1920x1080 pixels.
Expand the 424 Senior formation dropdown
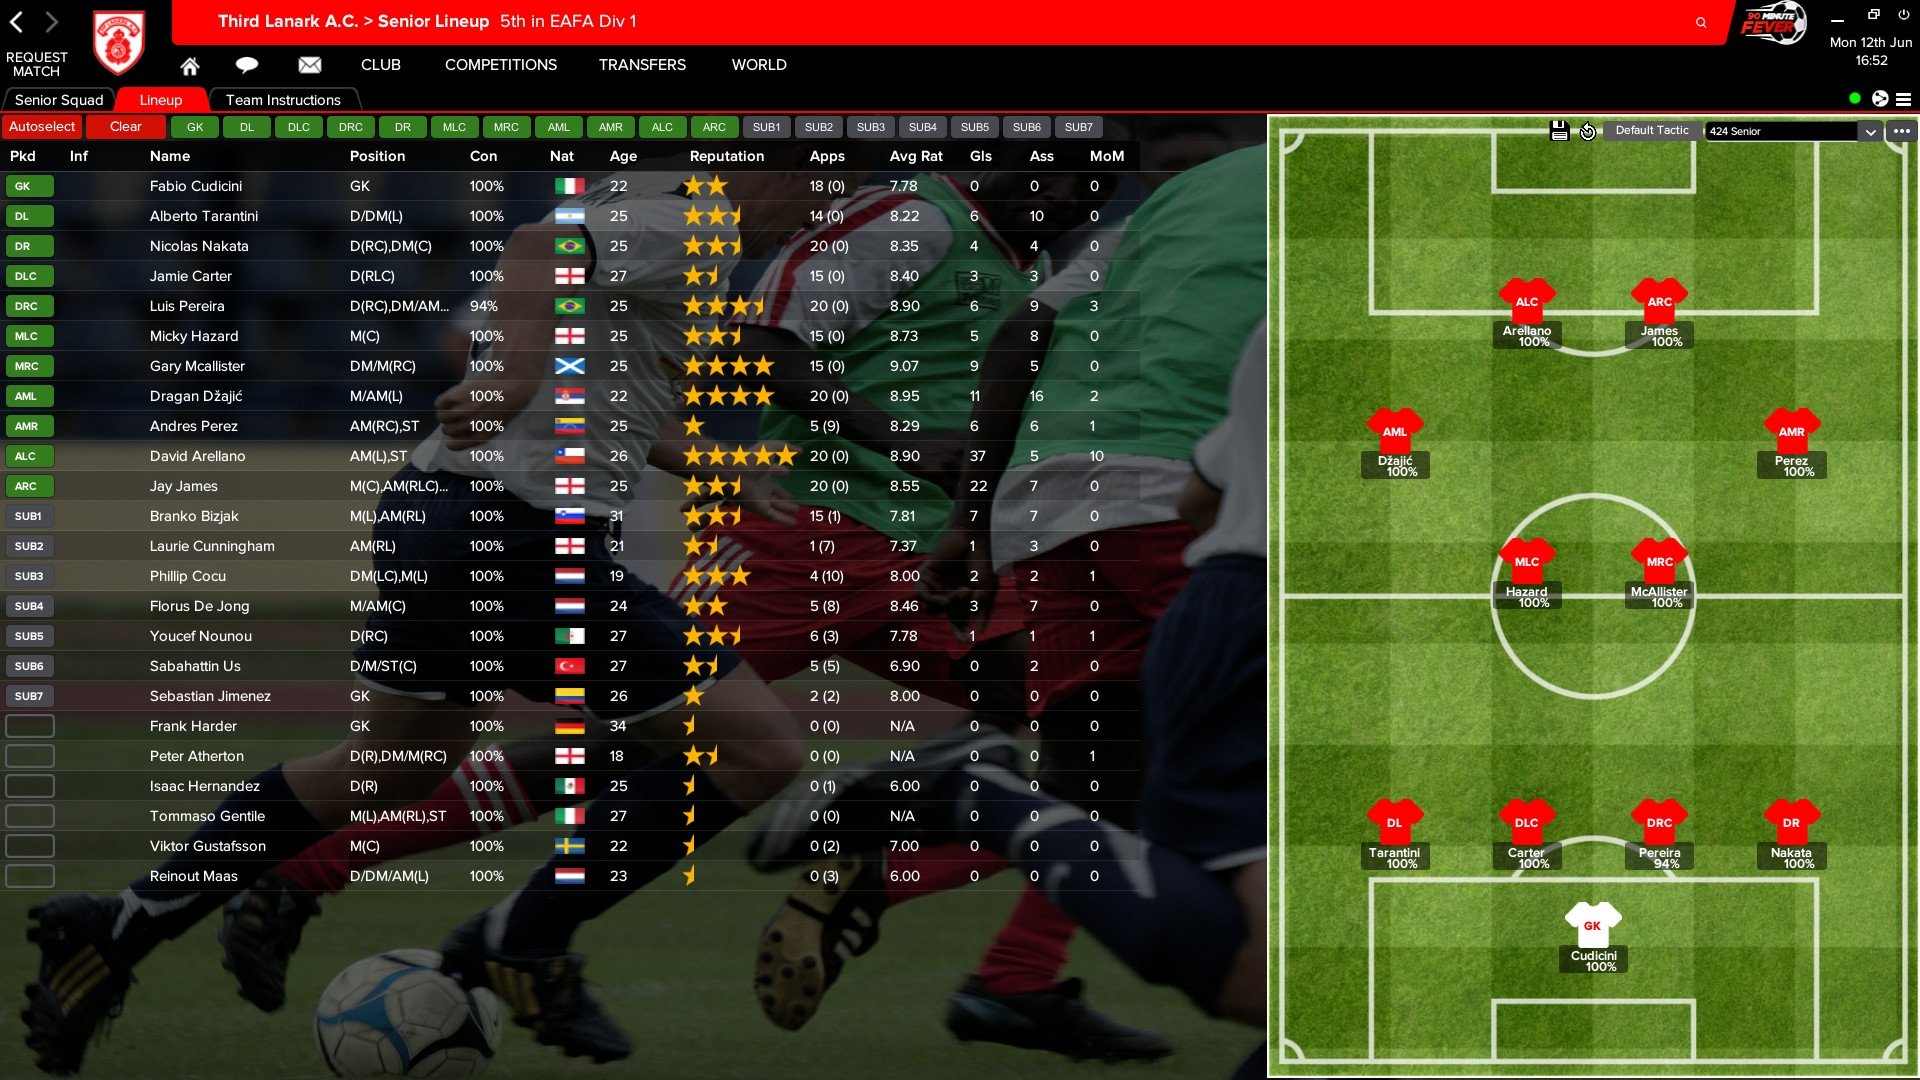tap(1871, 129)
